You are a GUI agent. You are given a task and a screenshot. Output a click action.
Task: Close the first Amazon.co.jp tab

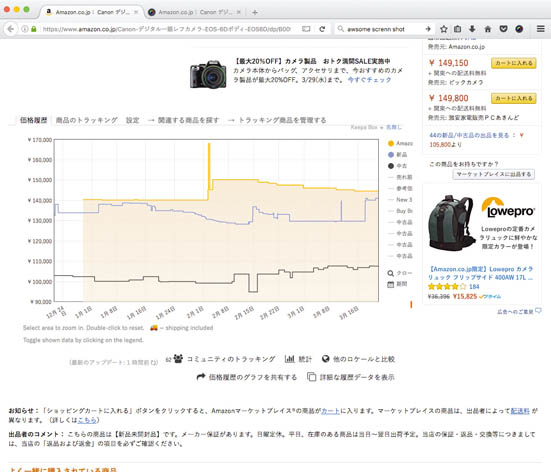tap(136, 12)
